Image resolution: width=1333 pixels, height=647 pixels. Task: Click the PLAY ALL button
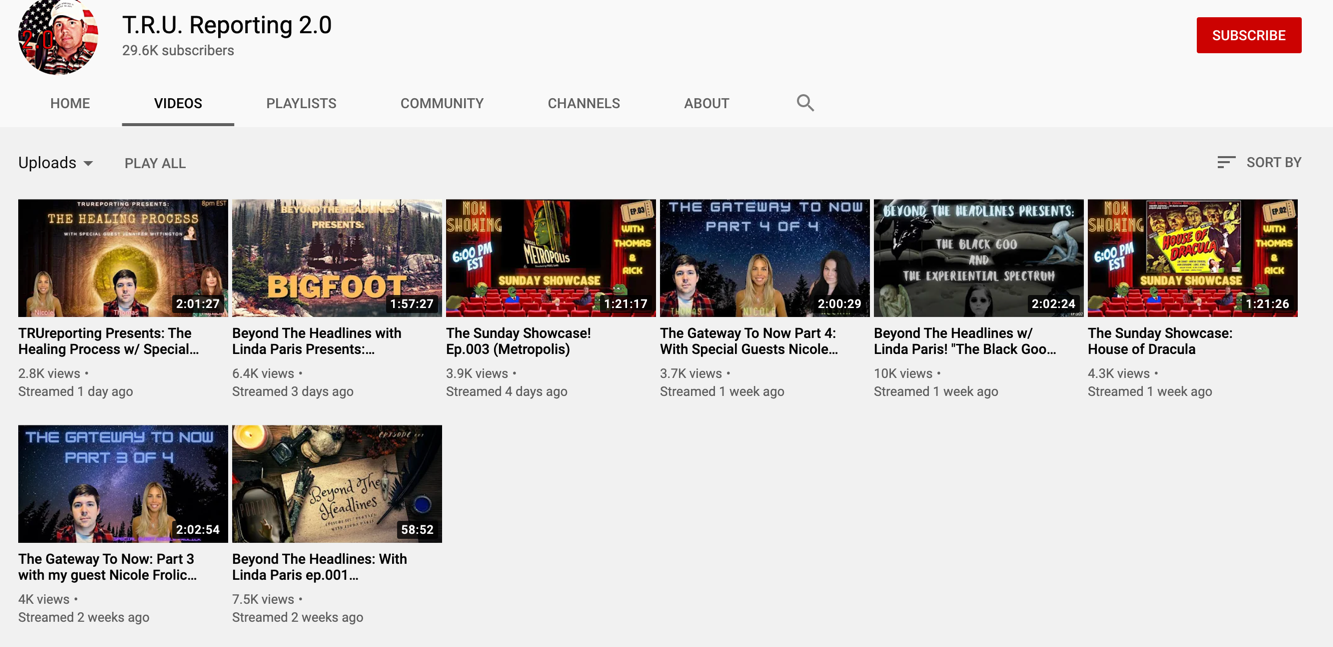[x=154, y=162]
